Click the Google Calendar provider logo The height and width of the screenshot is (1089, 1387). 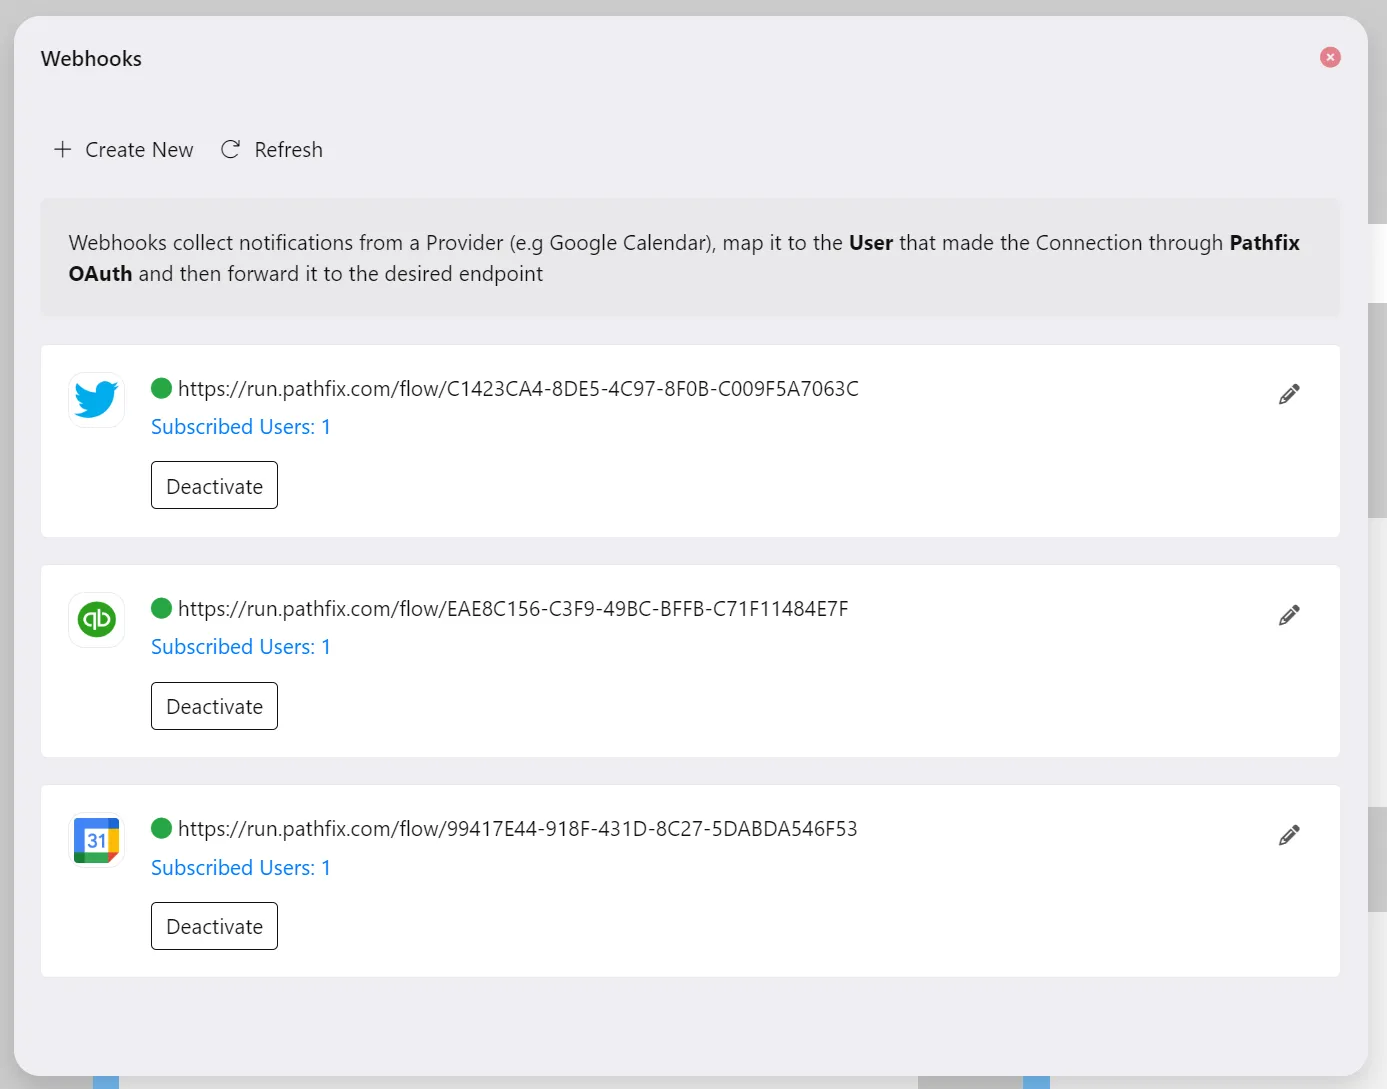[x=96, y=840]
